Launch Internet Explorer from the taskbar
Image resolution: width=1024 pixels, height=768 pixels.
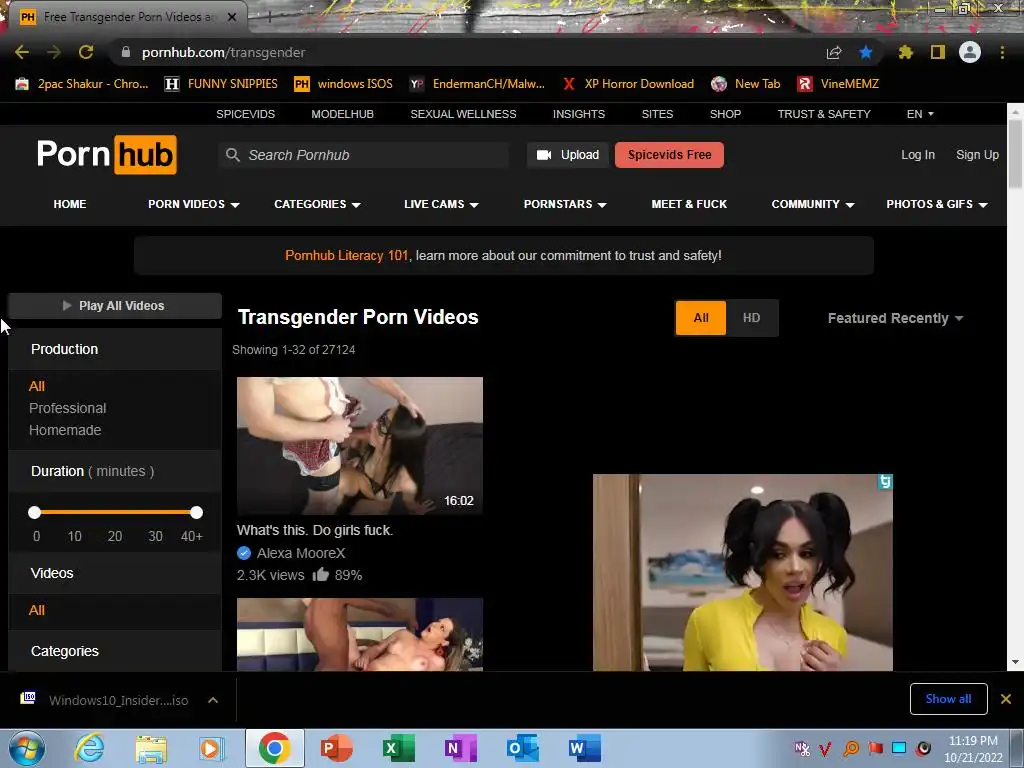click(89, 748)
